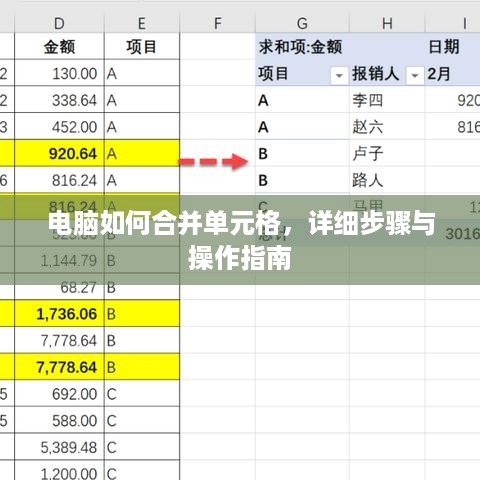
Task: Select project A cell beside 赵六
Action: point(302,127)
